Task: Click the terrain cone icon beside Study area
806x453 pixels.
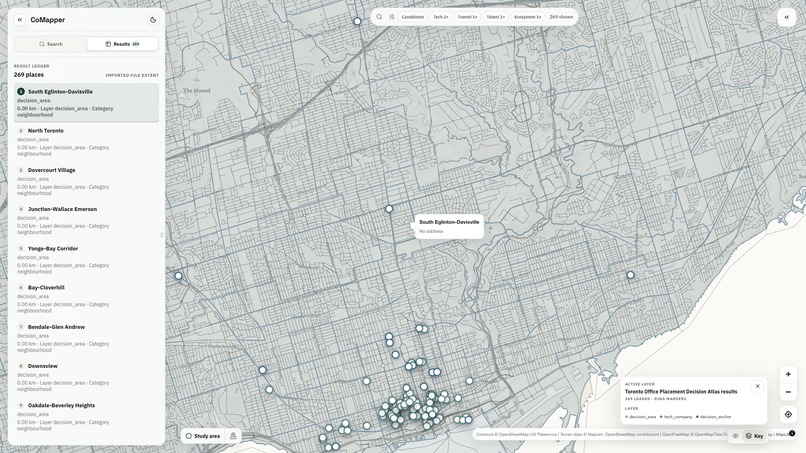Action: [x=233, y=436]
